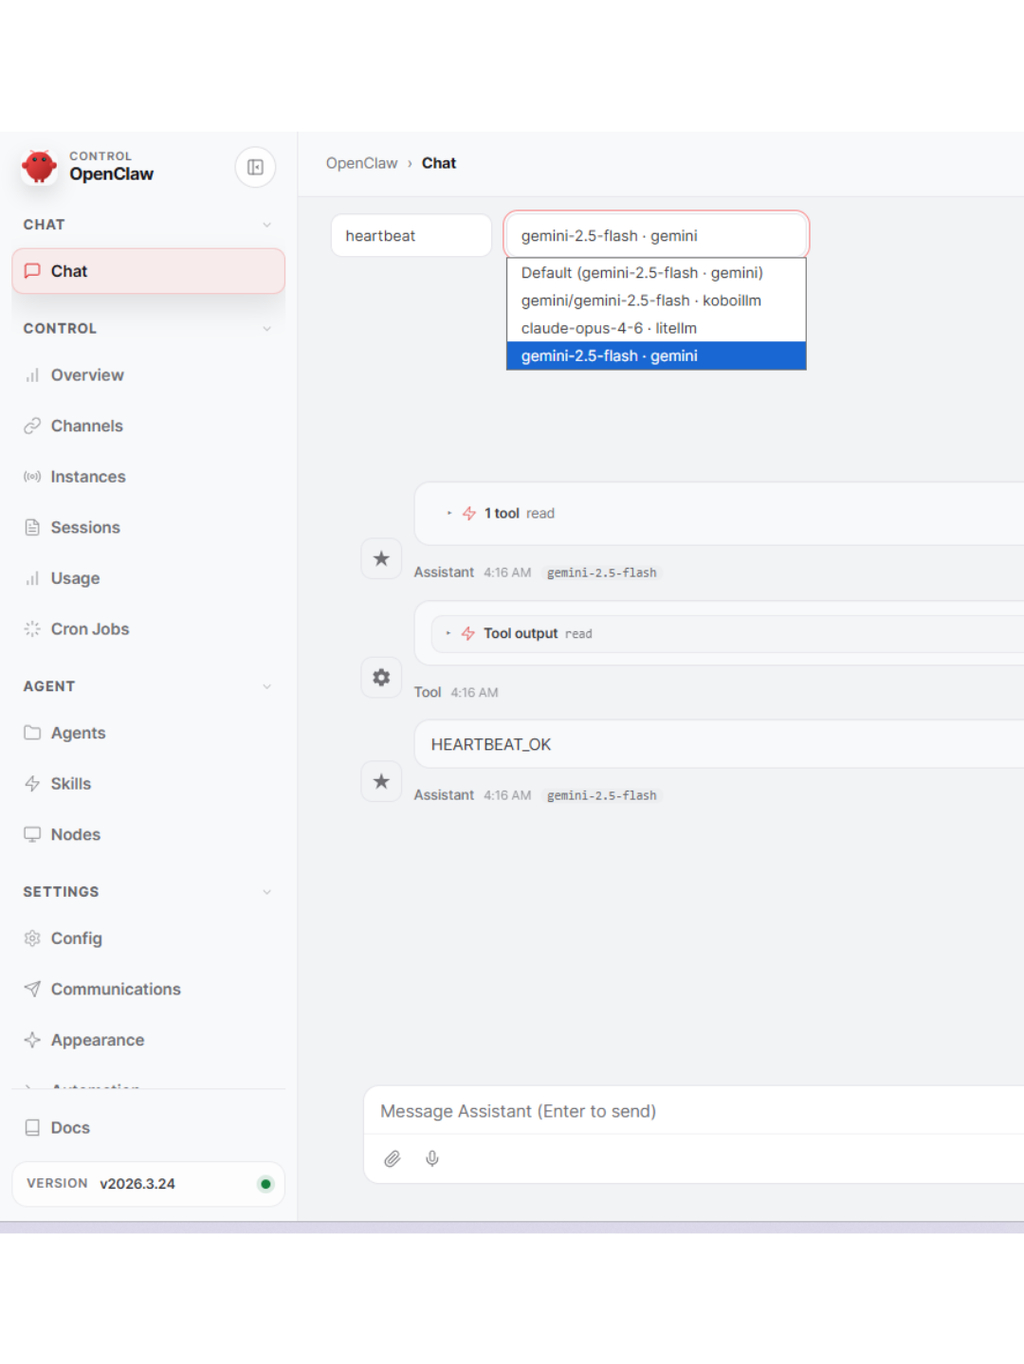Click the Sessions document icon
The image size is (1024, 1364).
(32, 527)
